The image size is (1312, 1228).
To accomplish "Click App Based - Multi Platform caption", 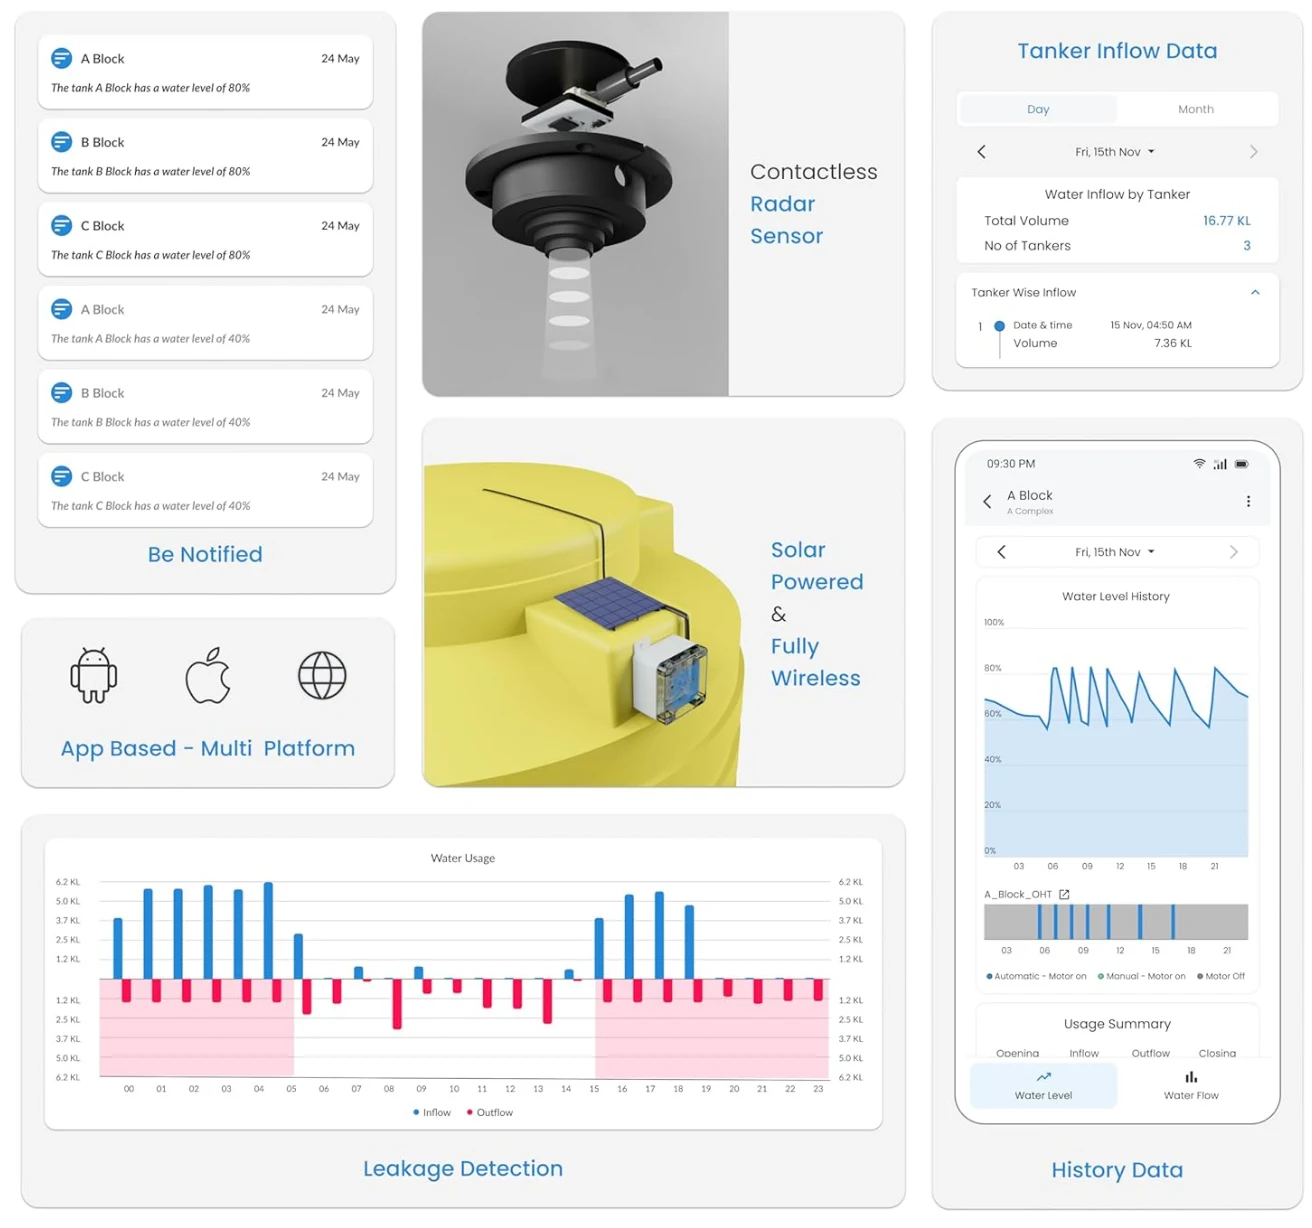I will click(x=208, y=748).
